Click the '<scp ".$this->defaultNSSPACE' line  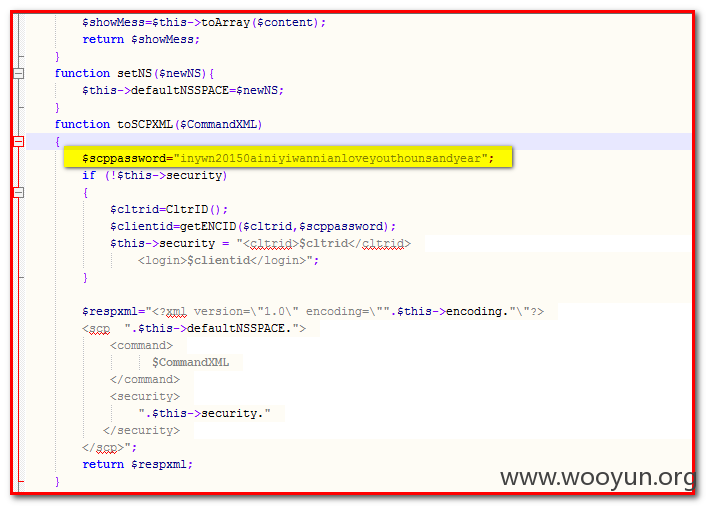(x=194, y=329)
